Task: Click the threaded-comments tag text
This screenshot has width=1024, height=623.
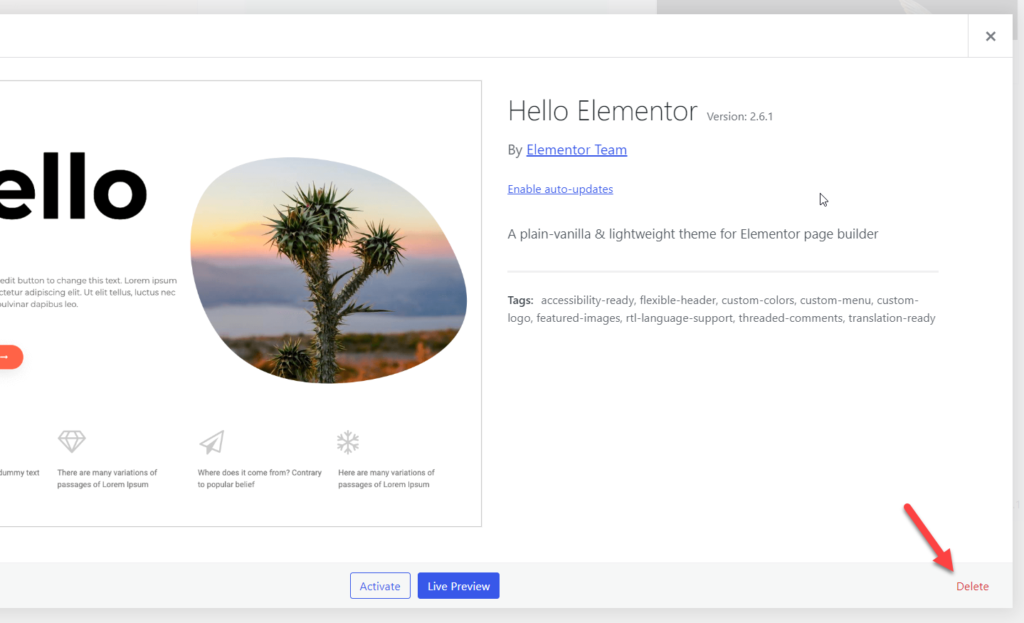Action: tap(790, 318)
